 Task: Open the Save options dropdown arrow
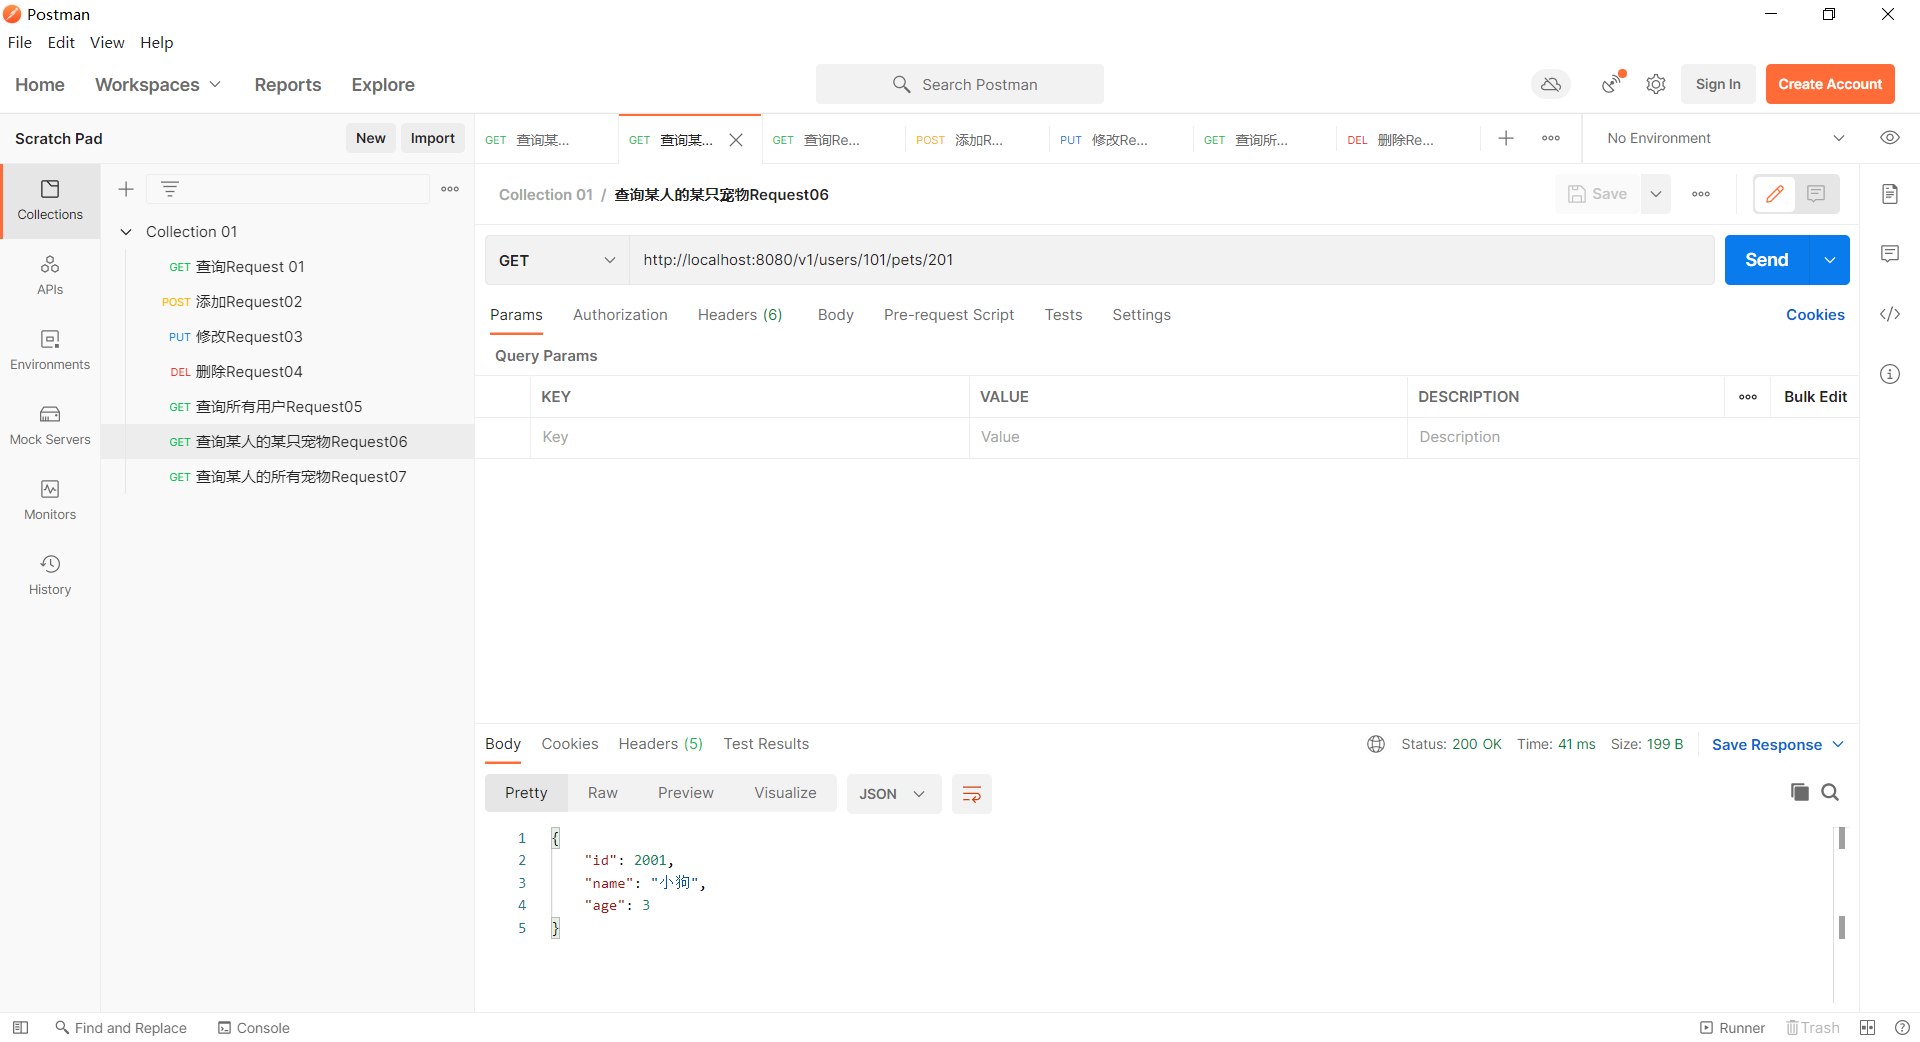tap(1656, 194)
